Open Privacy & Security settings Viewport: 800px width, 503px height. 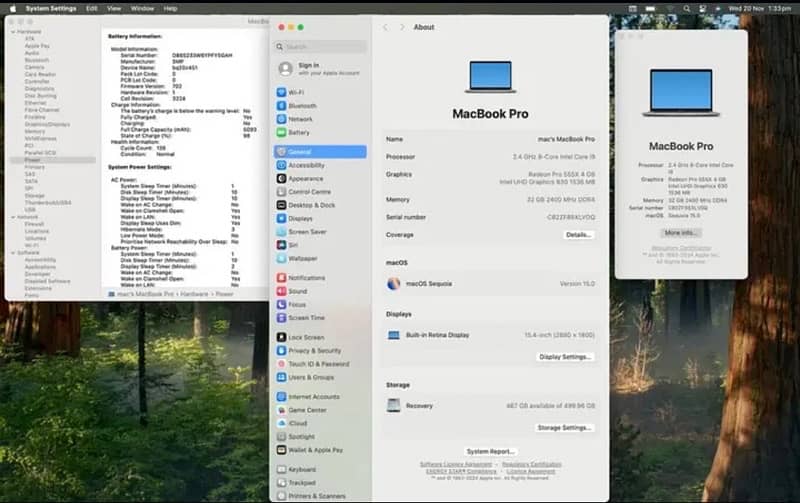click(314, 351)
